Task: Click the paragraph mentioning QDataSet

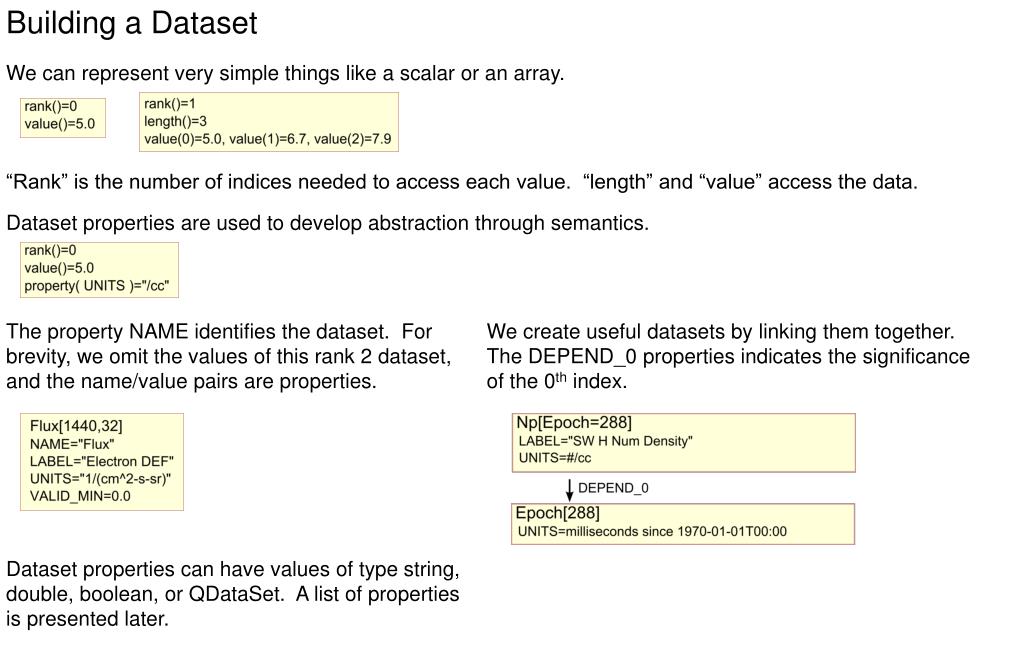Action: tap(233, 594)
